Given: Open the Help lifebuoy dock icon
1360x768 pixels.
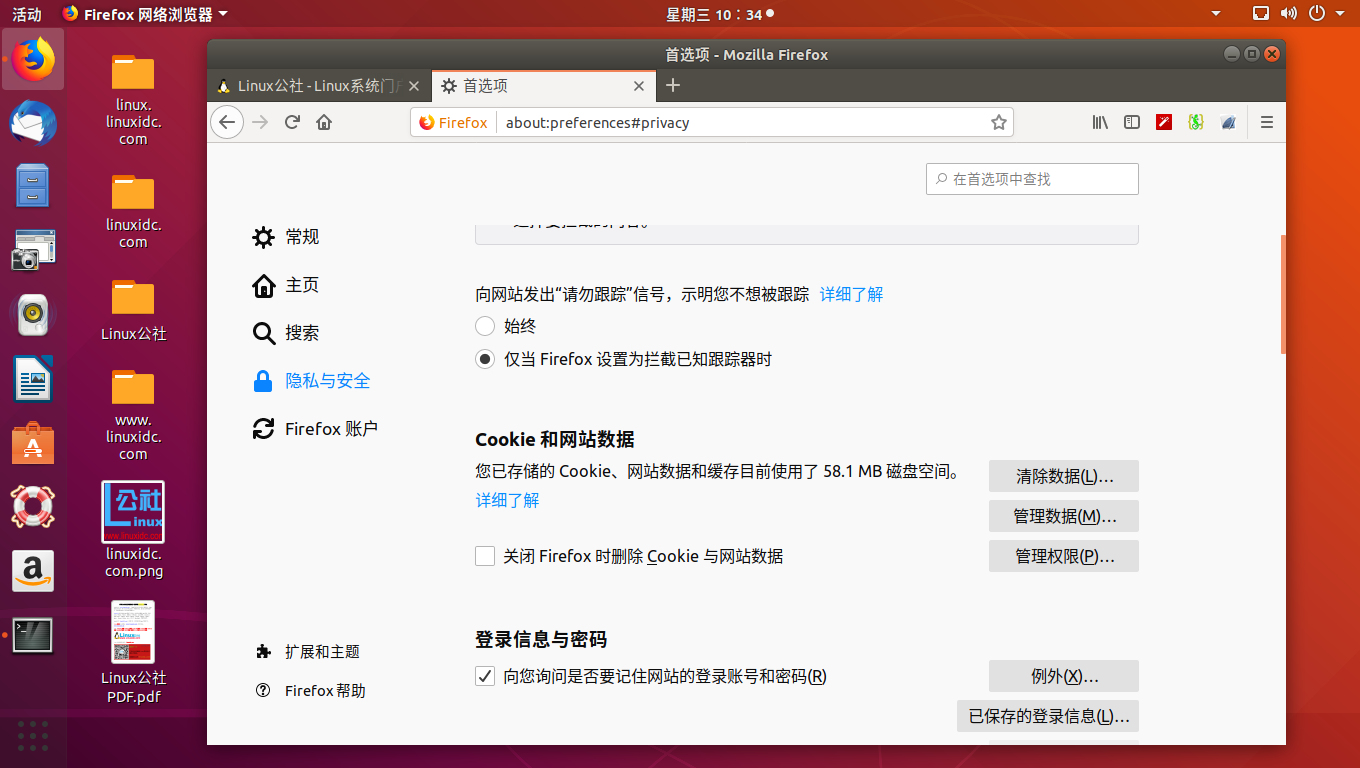Looking at the screenshot, I should click(x=33, y=507).
